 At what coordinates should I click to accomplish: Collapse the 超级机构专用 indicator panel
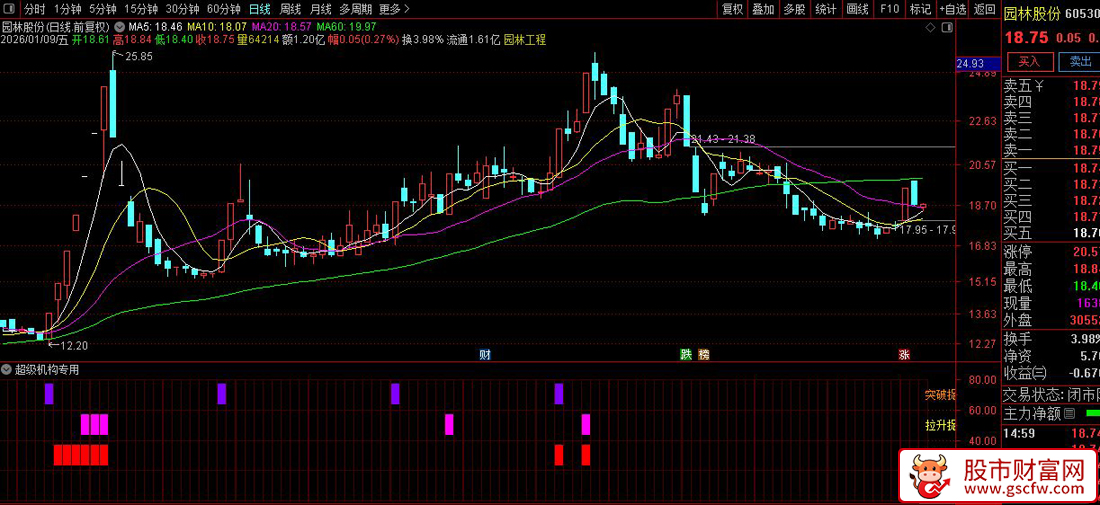point(7,369)
